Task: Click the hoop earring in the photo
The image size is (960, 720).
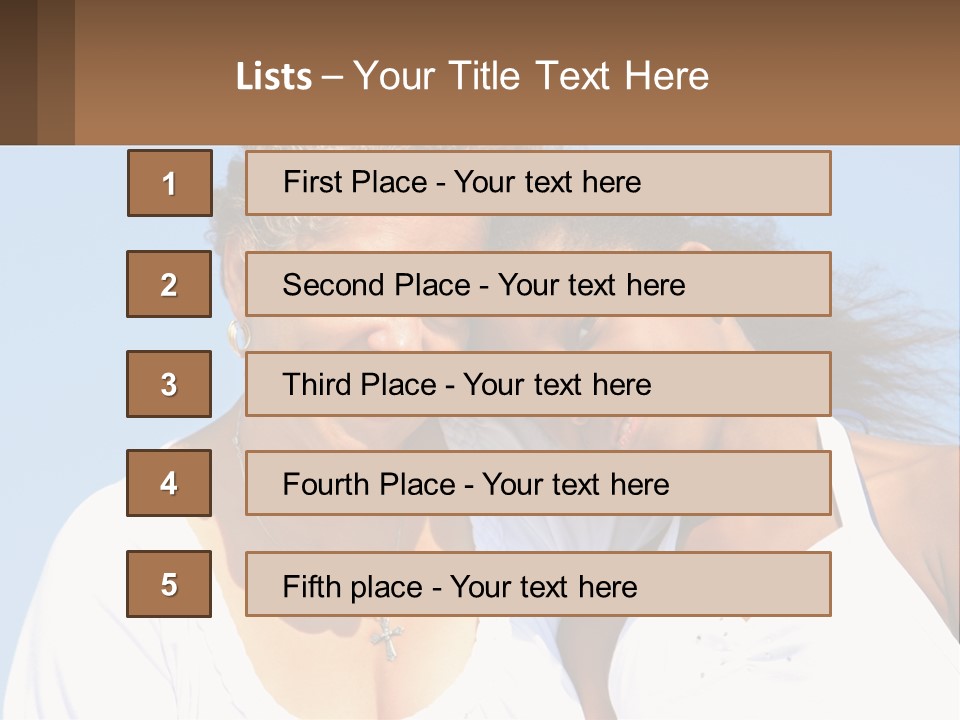Action: pos(237,334)
